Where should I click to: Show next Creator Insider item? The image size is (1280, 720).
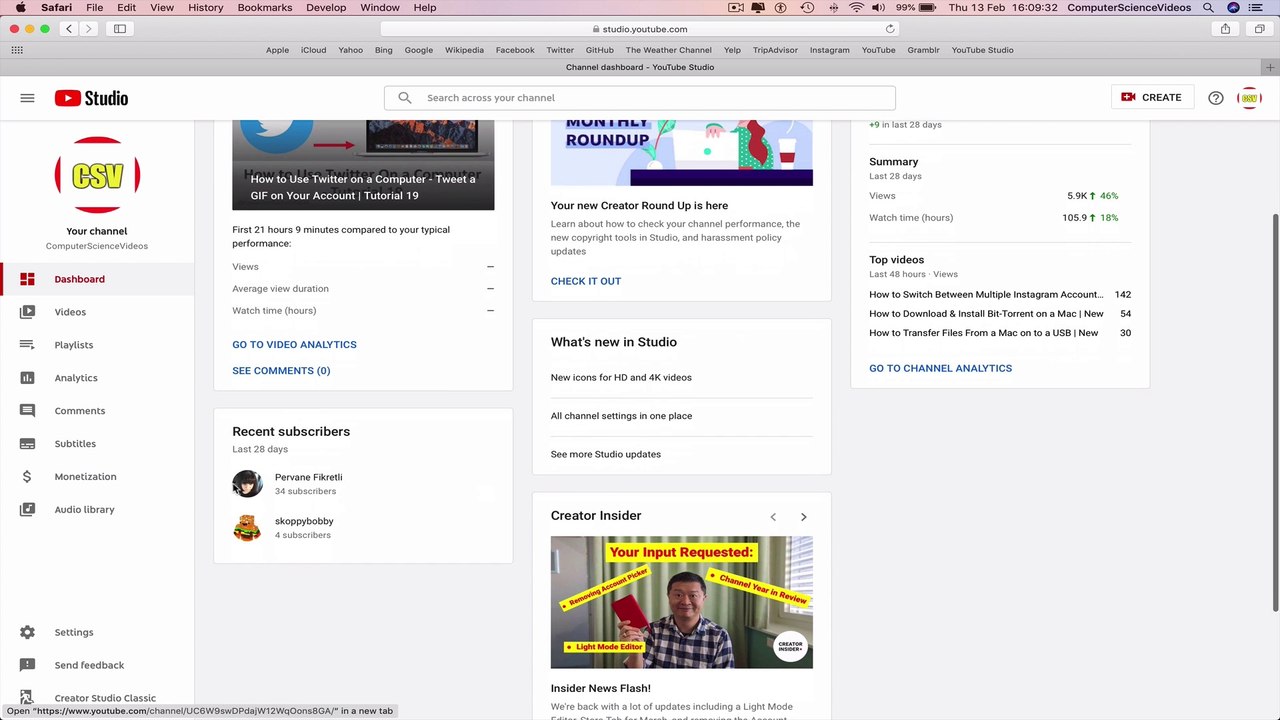click(x=803, y=517)
